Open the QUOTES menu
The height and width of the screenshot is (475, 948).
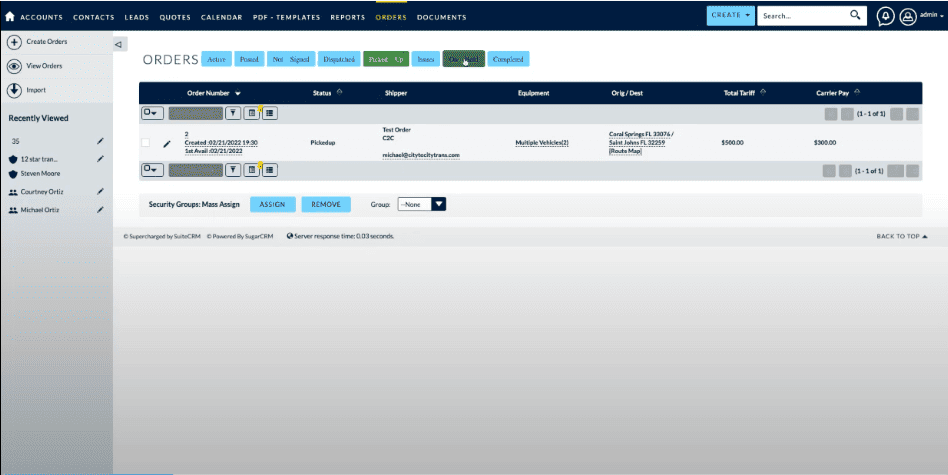point(175,18)
